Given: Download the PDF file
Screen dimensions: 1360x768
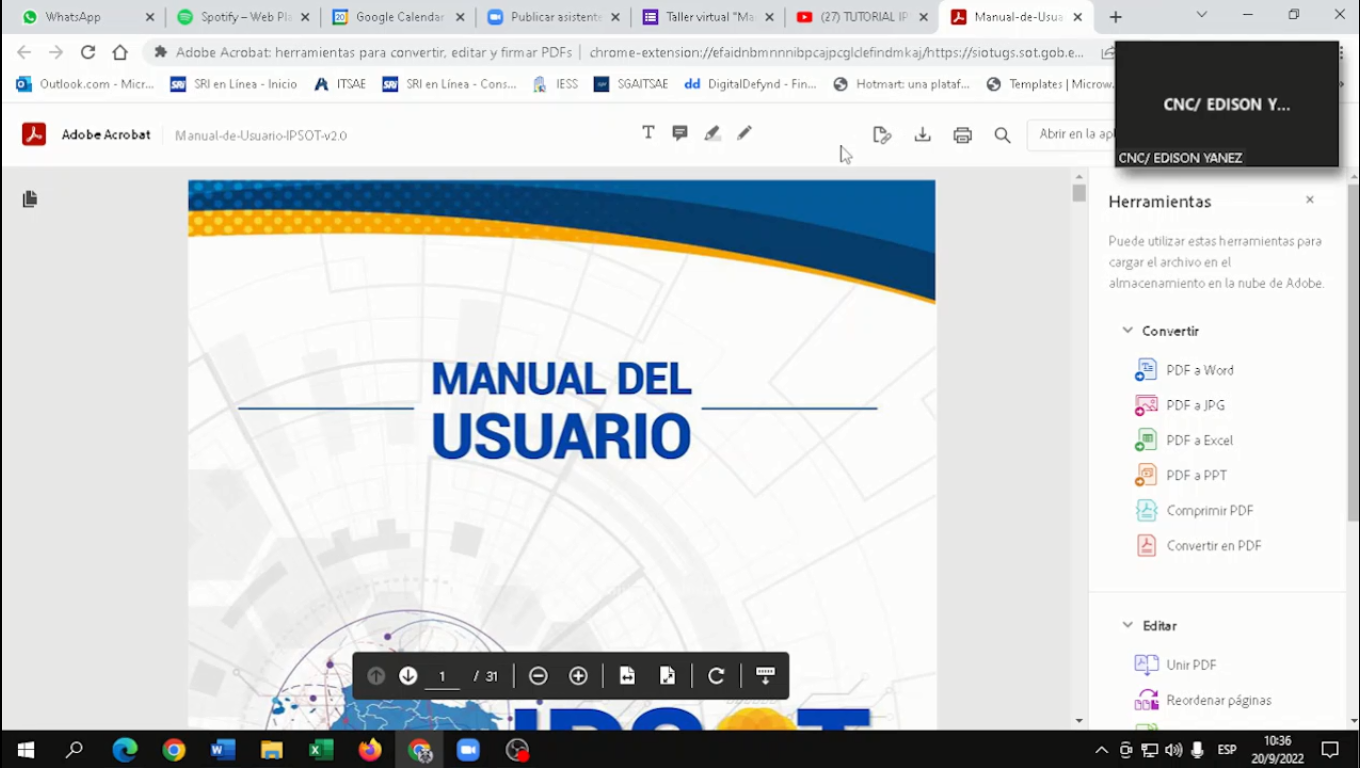Looking at the screenshot, I should pyautogui.click(x=922, y=135).
